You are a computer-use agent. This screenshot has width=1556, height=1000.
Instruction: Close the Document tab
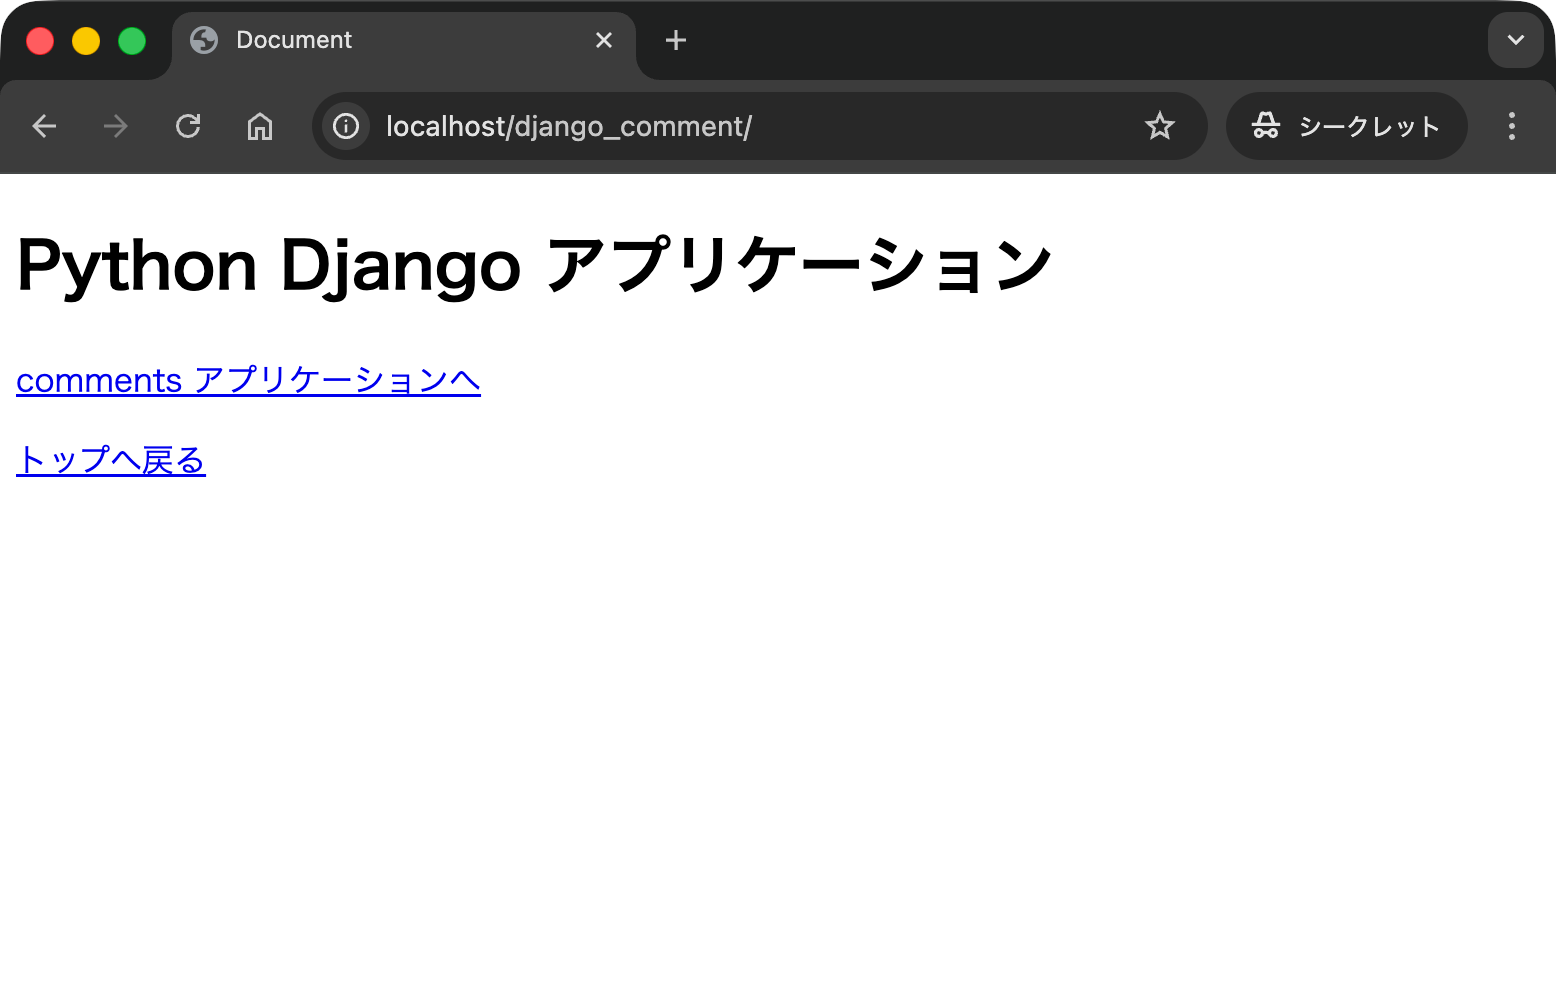click(604, 40)
